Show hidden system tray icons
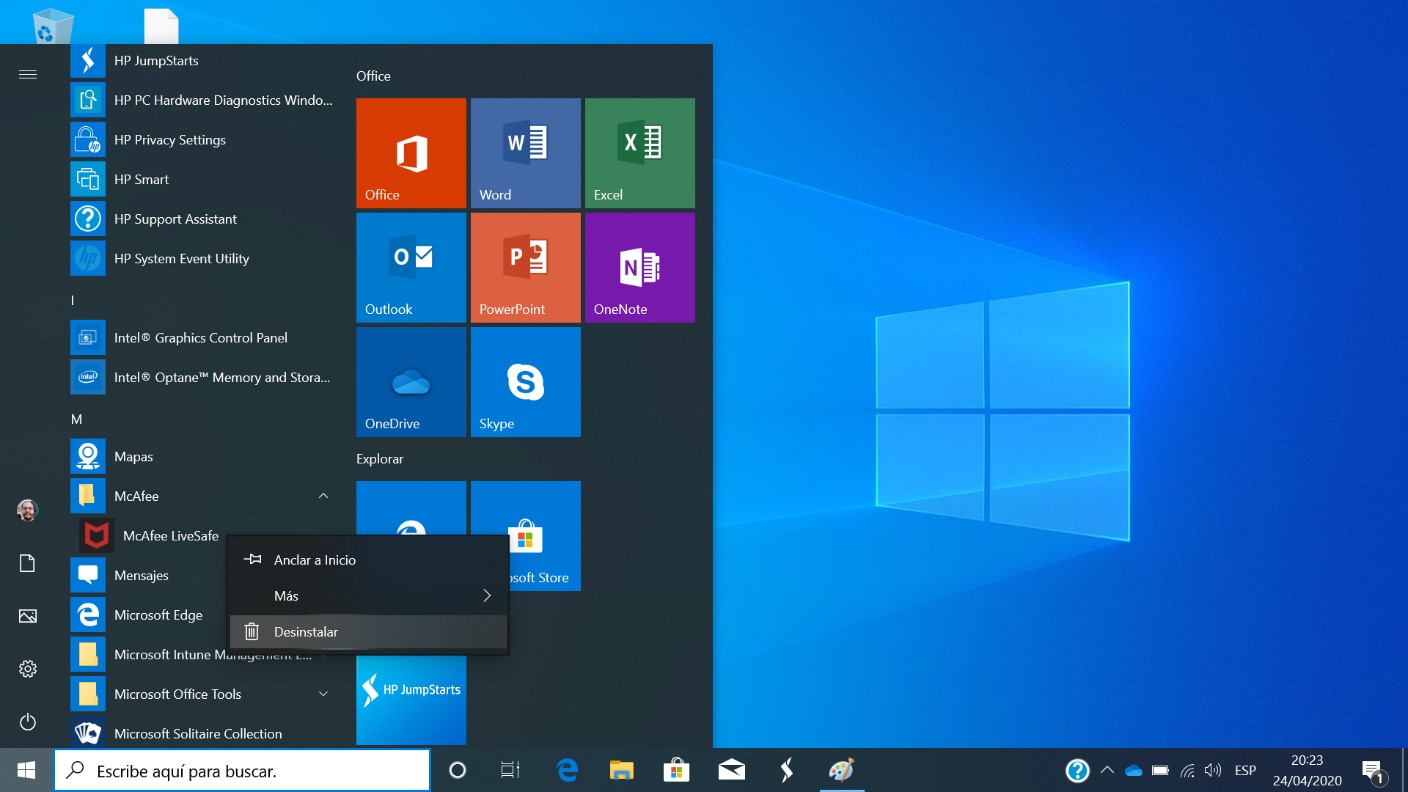Image resolution: width=1408 pixels, height=792 pixels. click(1107, 770)
